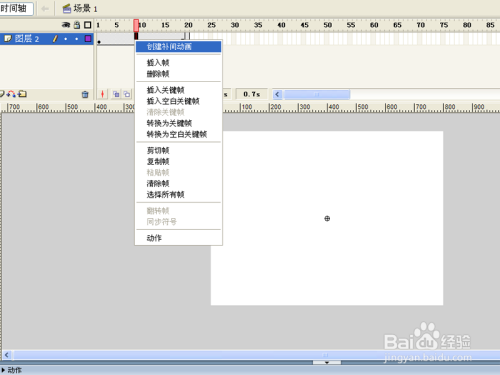Toggle show/hide all layers eye icon
This screenshot has height=375, width=500.
pyautogui.click(x=66, y=25)
